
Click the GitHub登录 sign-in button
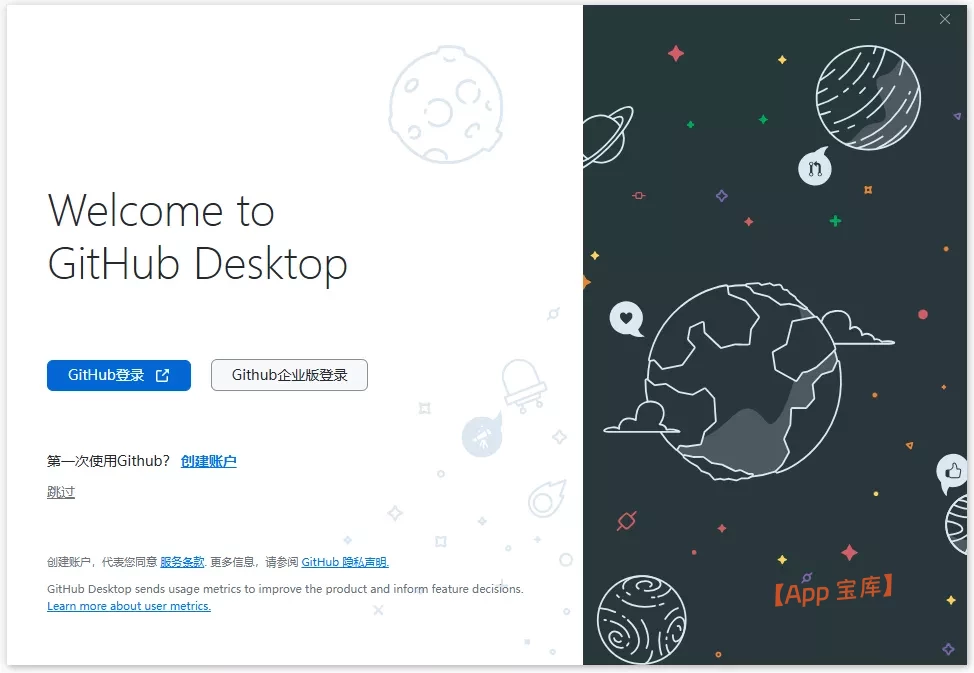click(119, 375)
